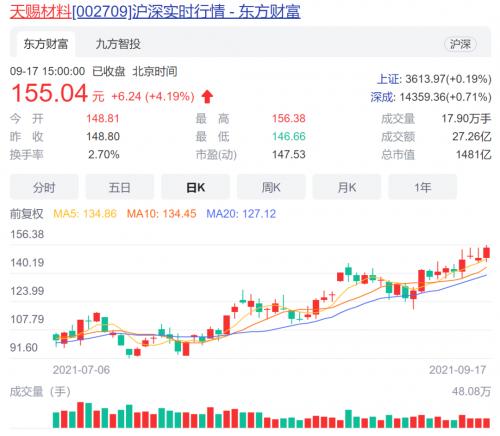Click the 沪深 market badge

click(x=460, y=44)
